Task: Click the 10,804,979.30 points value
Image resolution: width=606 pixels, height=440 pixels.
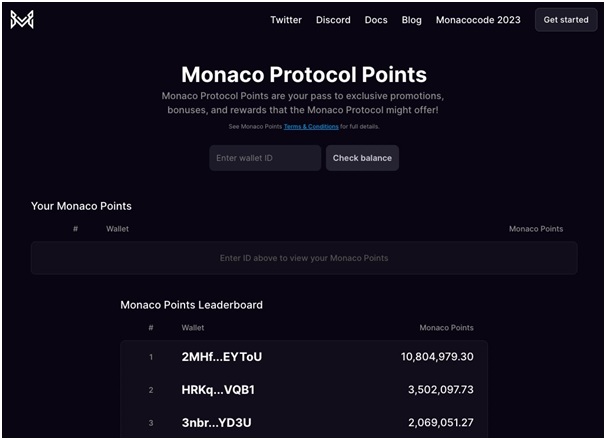Action: coord(437,356)
